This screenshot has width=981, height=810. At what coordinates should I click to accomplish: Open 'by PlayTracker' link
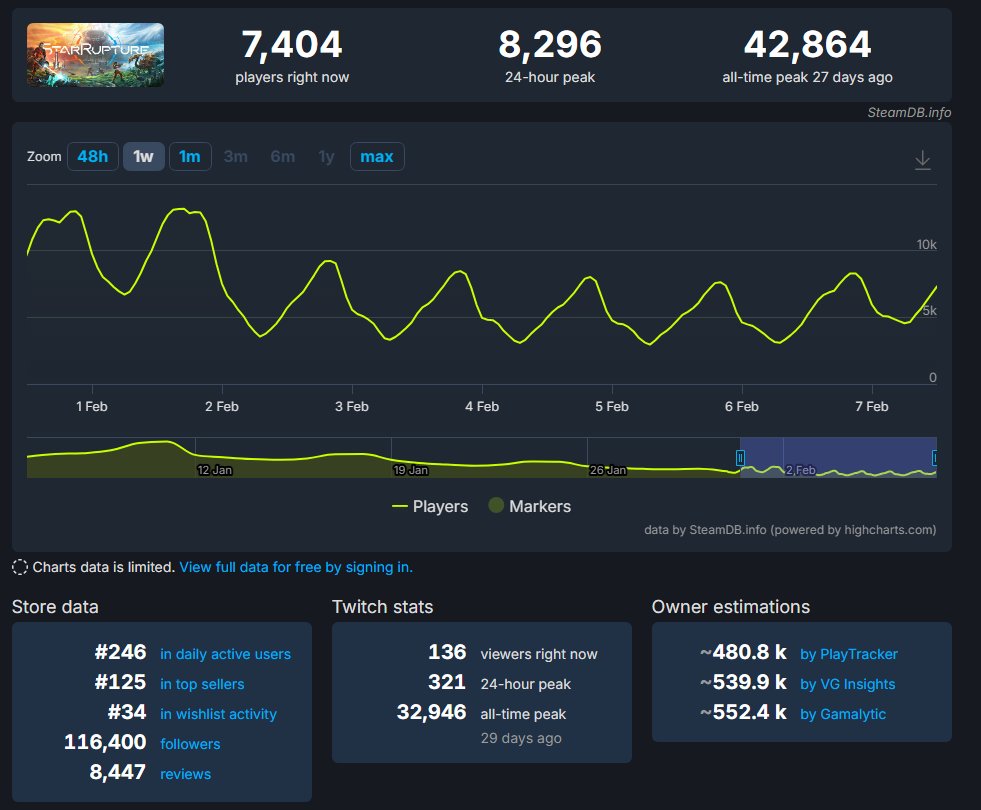[x=849, y=654]
